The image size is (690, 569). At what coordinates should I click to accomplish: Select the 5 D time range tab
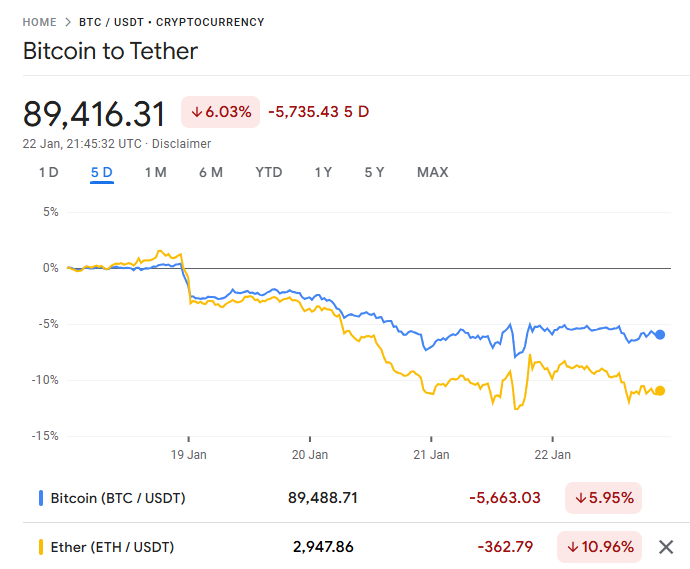coord(101,172)
